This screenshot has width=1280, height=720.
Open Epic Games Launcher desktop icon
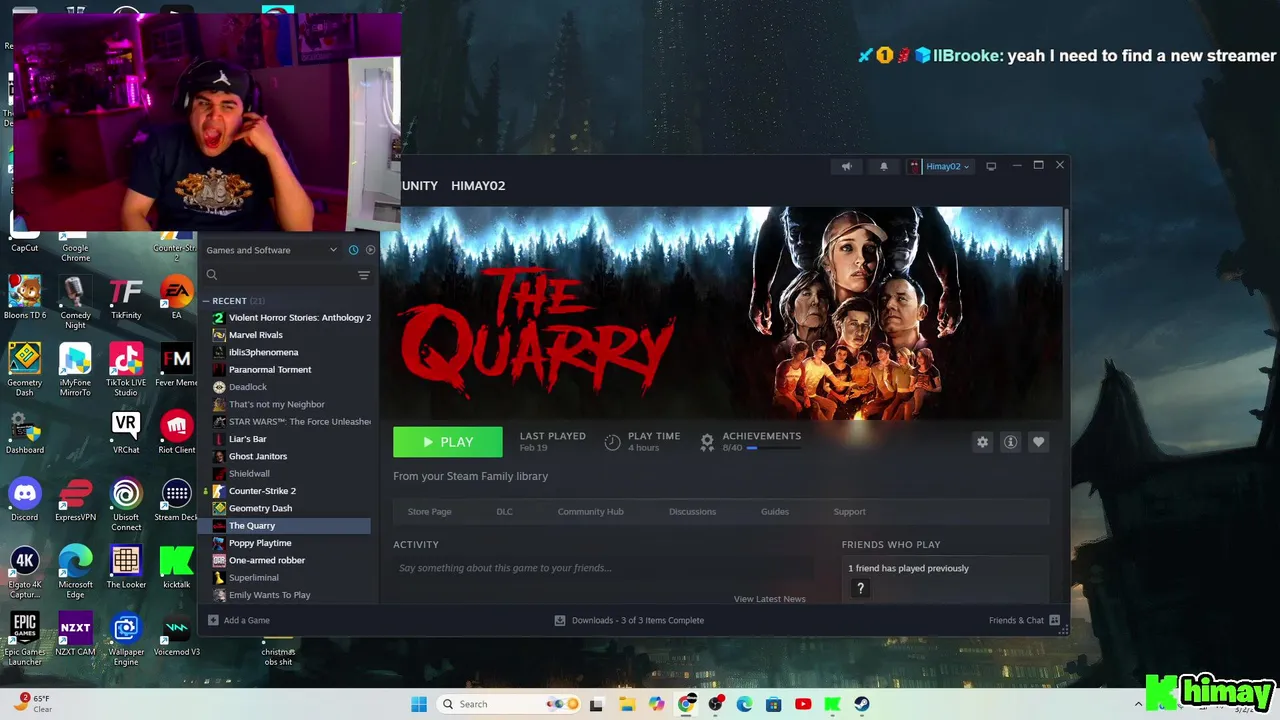(25, 638)
